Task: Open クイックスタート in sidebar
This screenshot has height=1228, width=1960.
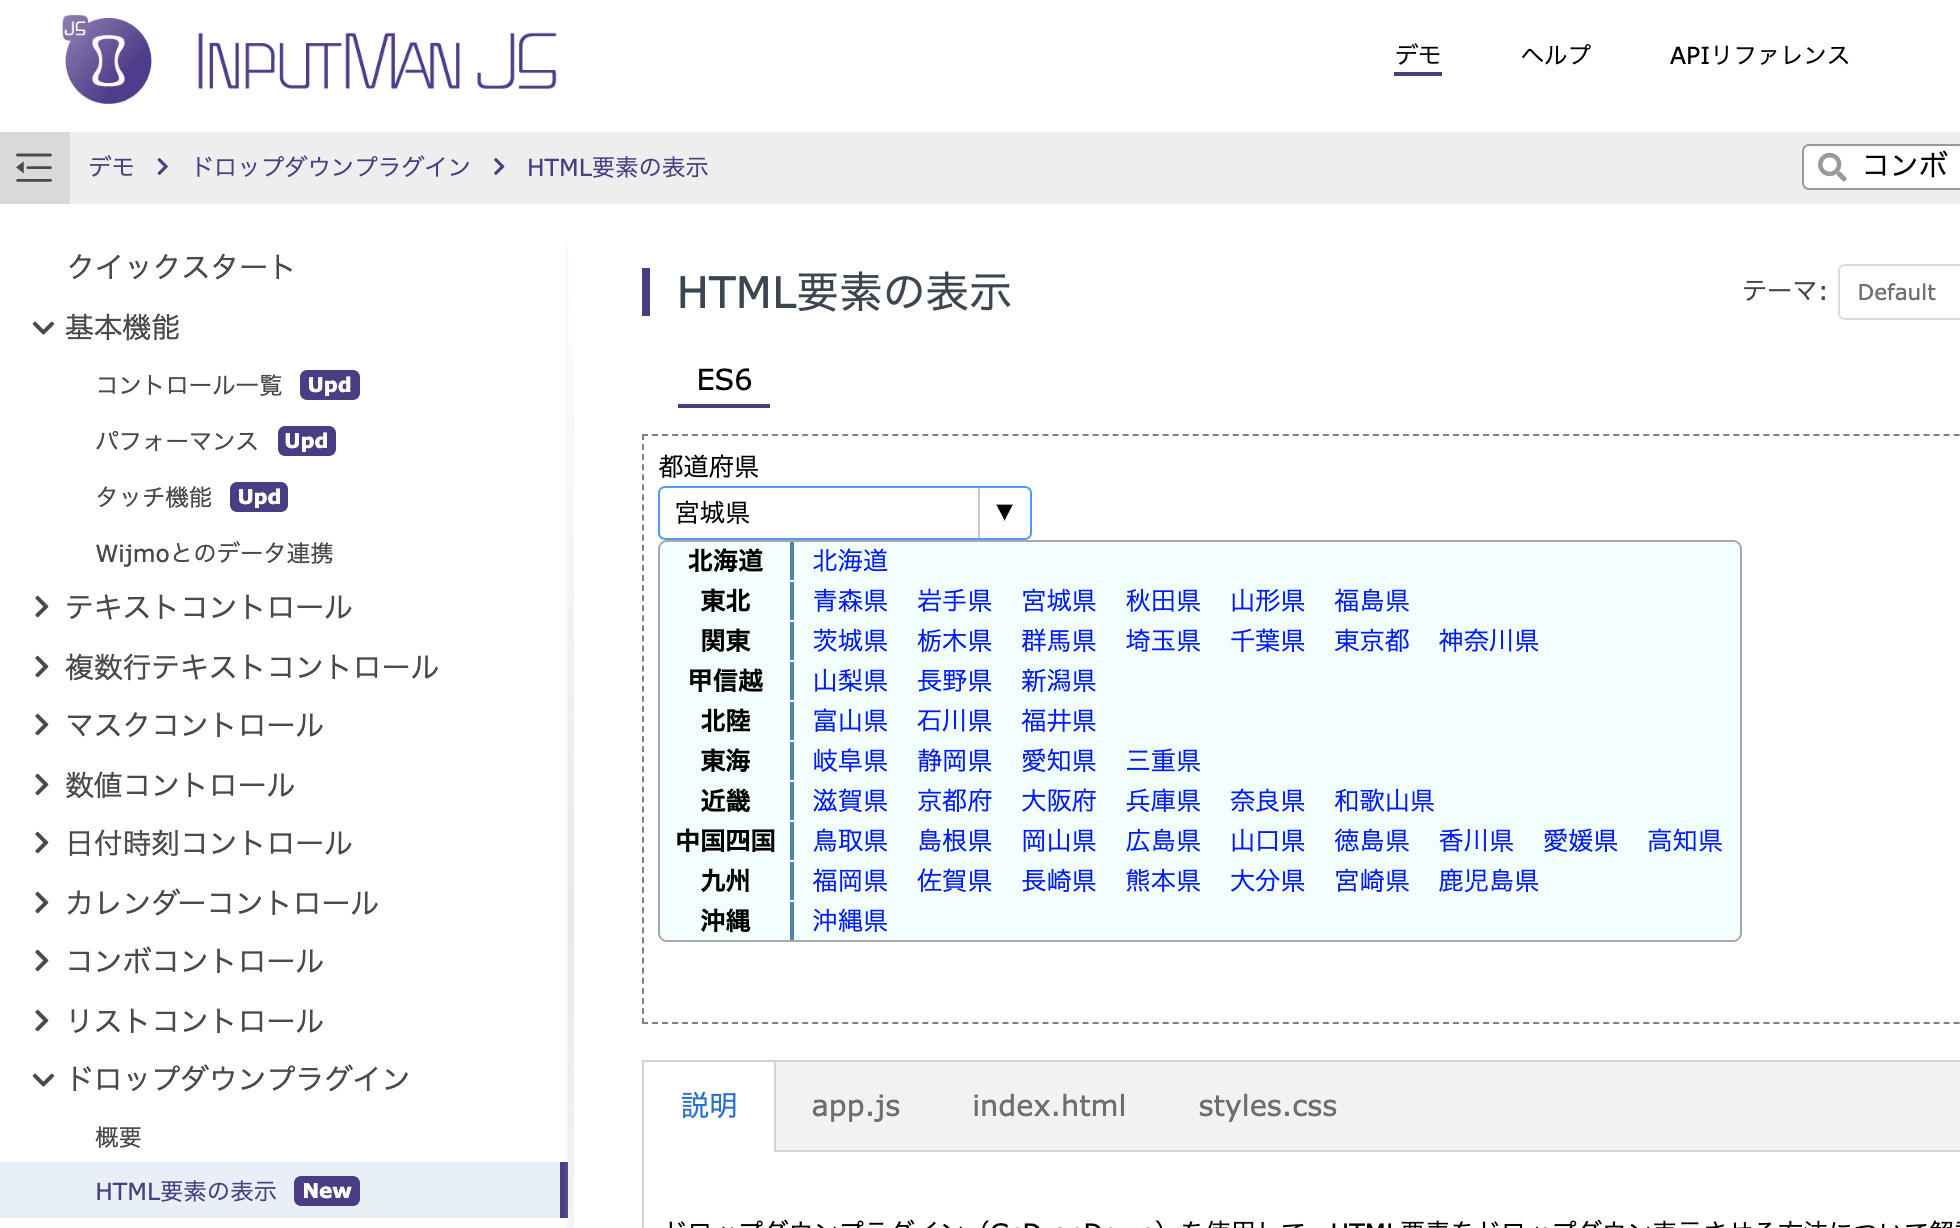Action: pyautogui.click(x=181, y=266)
